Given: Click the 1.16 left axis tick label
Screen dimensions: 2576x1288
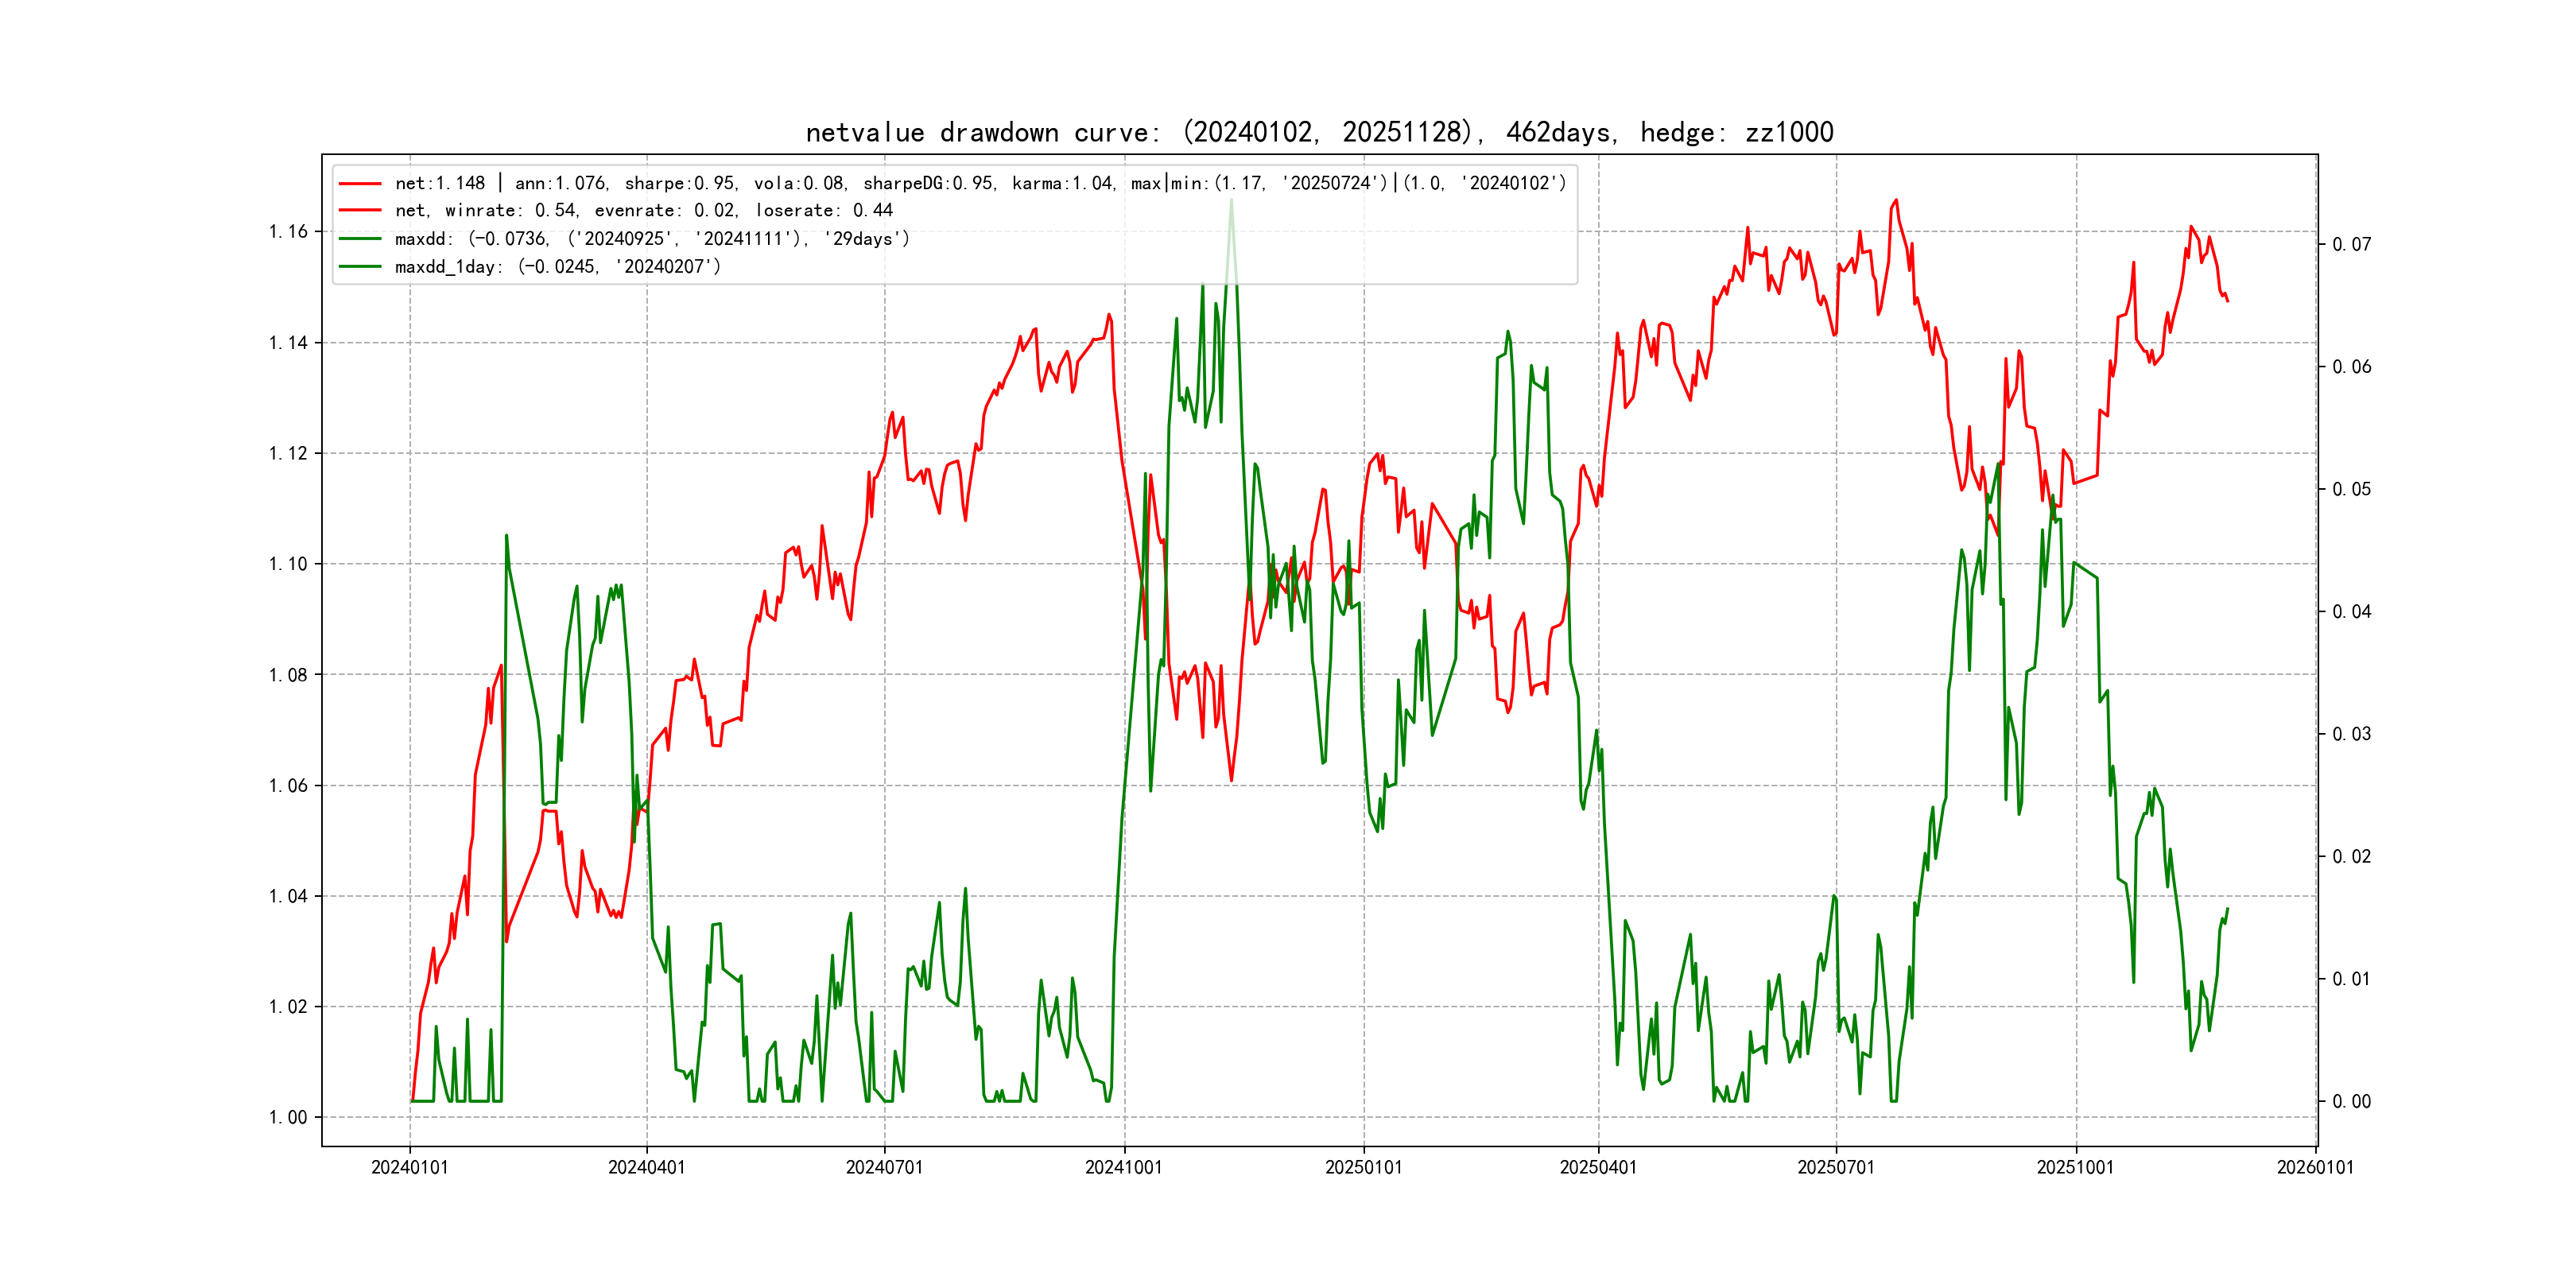Looking at the screenshot, I should (288, 232).
